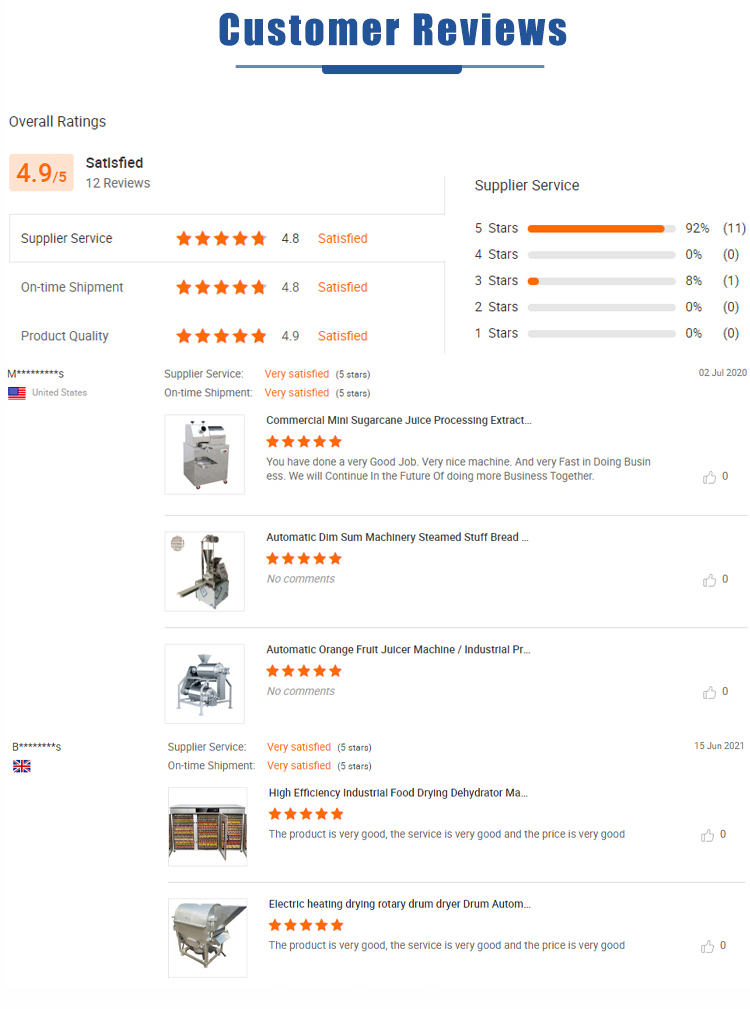Open the rotary drum dryer thumbnail
Screen dimensions: 750x1009
[x=208, y=938]
